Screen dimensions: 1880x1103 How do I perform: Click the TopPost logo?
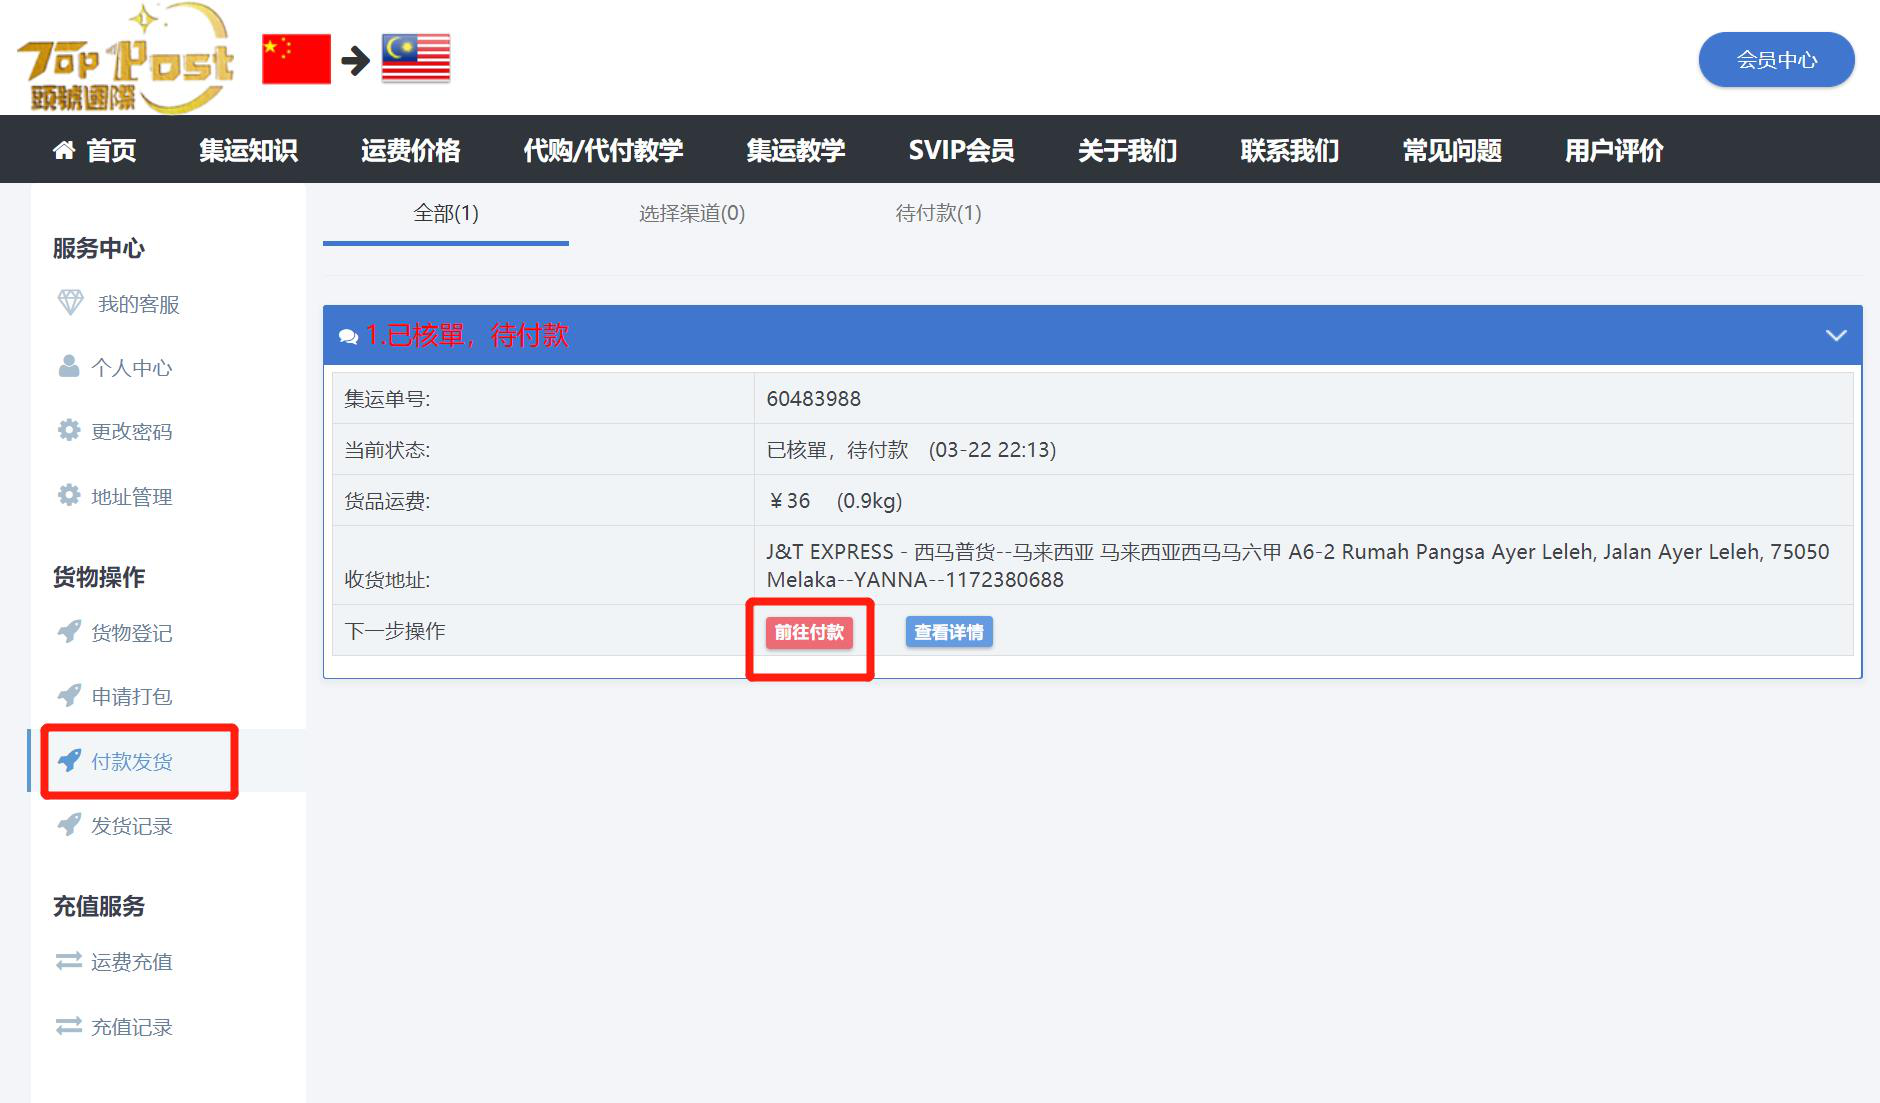(x=125, y=58)
